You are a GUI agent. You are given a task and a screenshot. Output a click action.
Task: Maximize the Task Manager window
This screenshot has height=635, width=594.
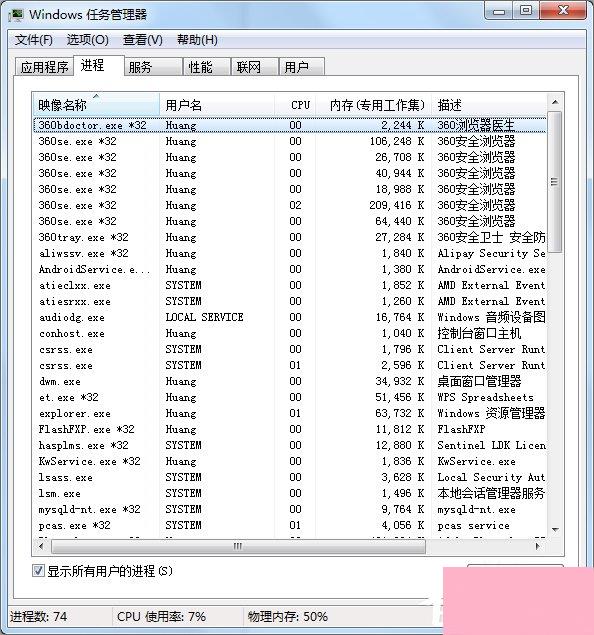click(x=526, y=11)
